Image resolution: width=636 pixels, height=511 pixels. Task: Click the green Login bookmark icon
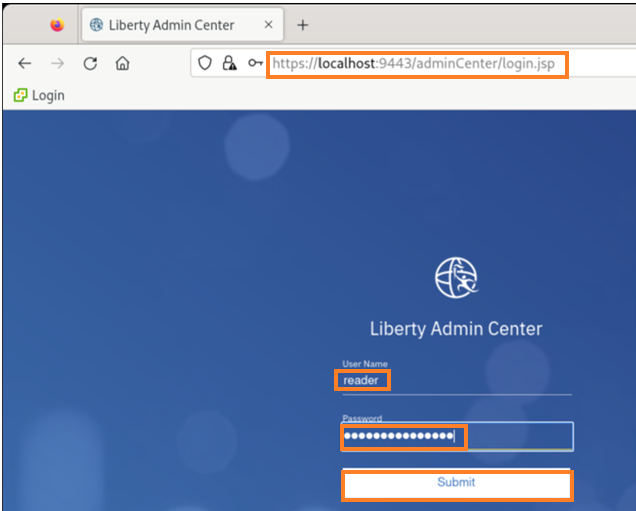(x=20, y=95)
